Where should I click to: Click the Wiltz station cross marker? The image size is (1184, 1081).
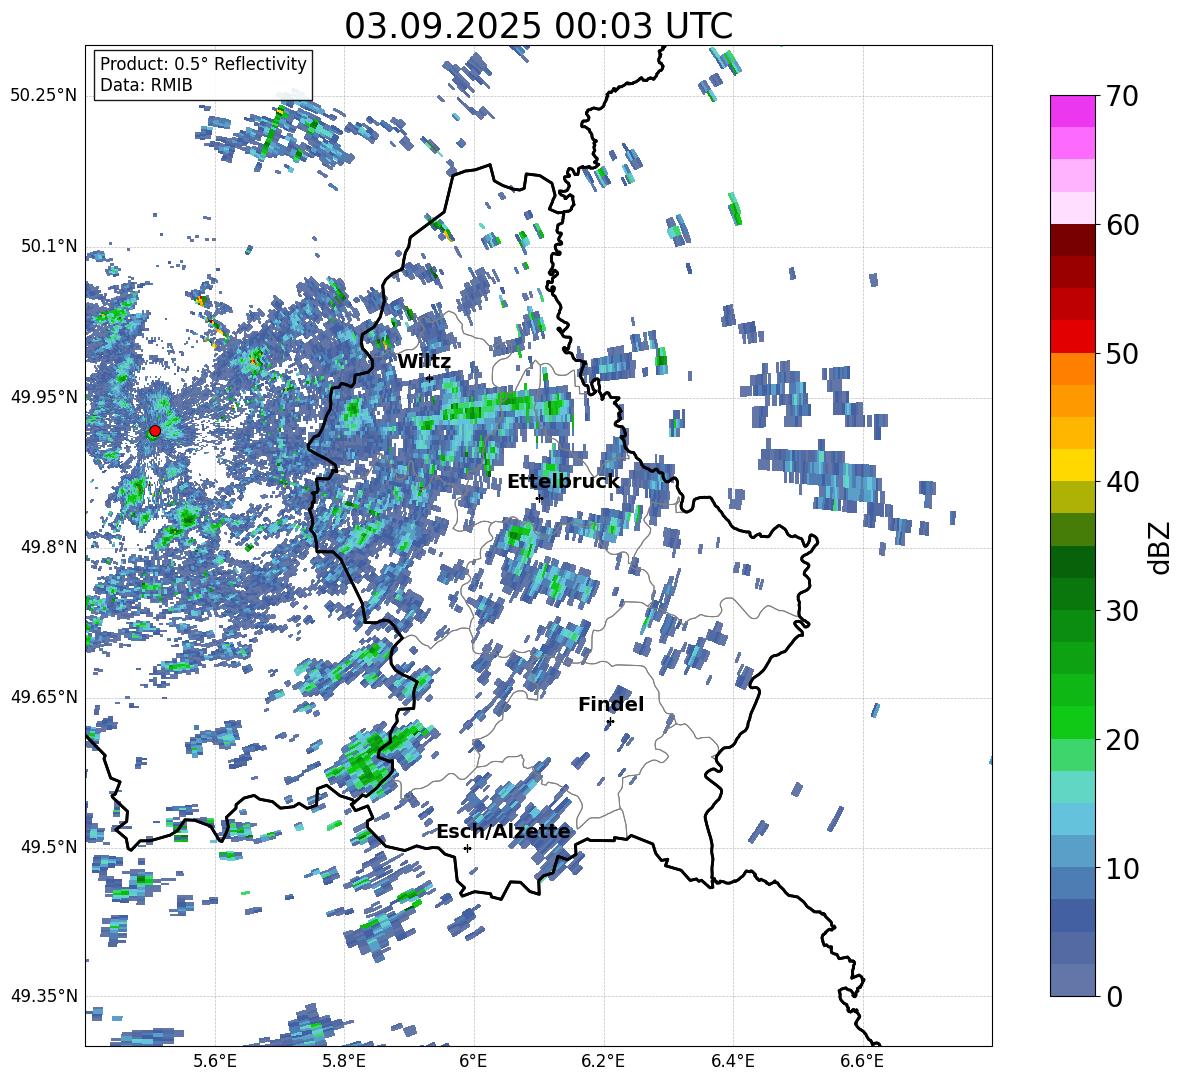(x=429, y=377)
